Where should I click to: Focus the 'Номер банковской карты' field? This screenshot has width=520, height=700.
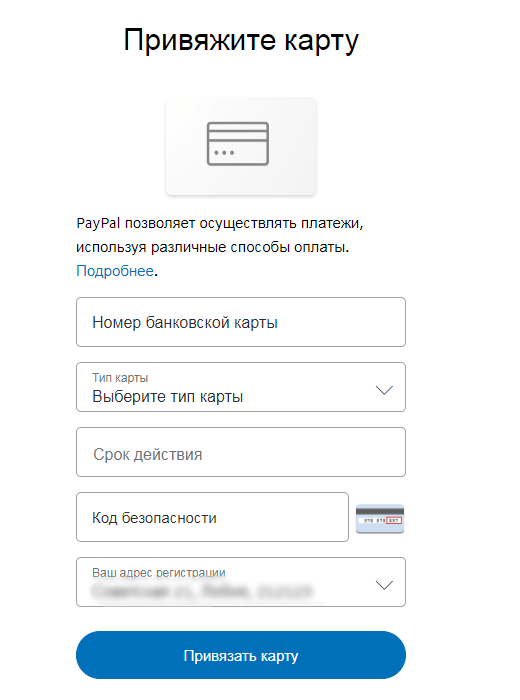click(241, 322)
